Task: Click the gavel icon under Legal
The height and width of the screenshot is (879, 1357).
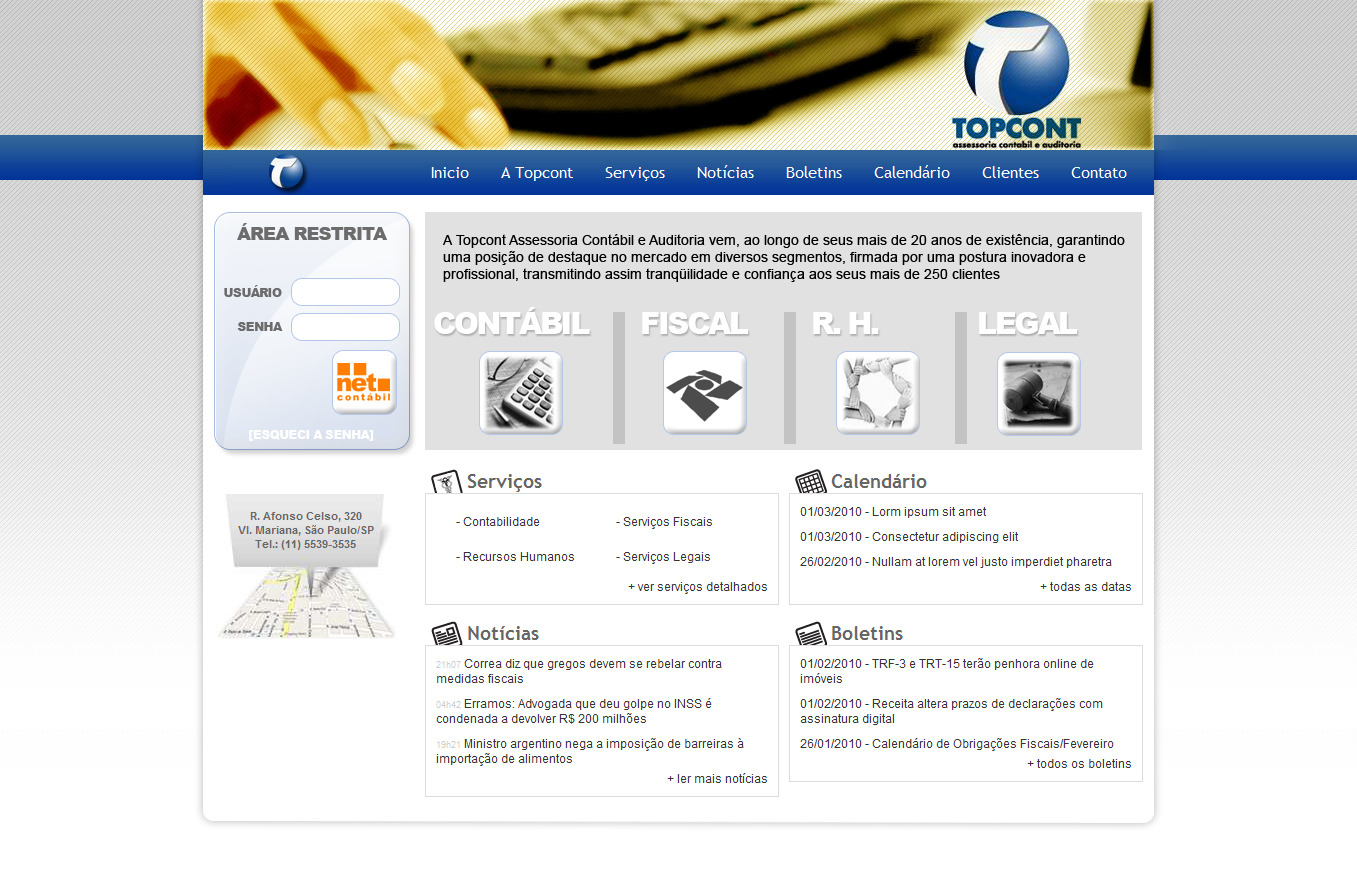Action: tap(1038, 393)
